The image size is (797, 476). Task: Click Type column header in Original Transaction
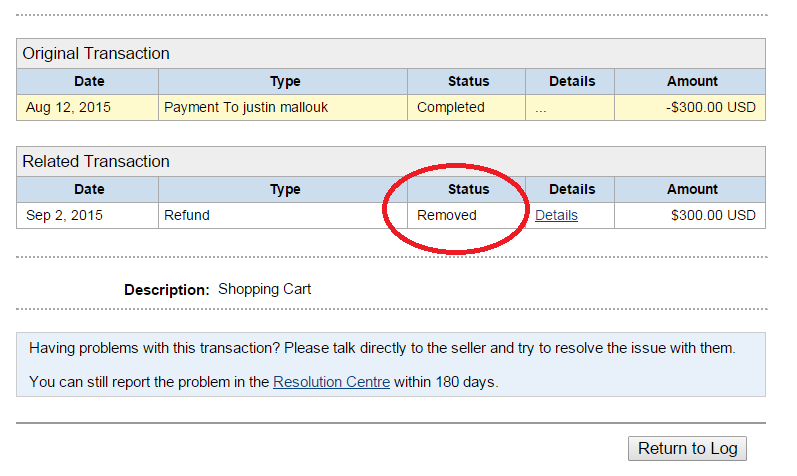(285, 81)
